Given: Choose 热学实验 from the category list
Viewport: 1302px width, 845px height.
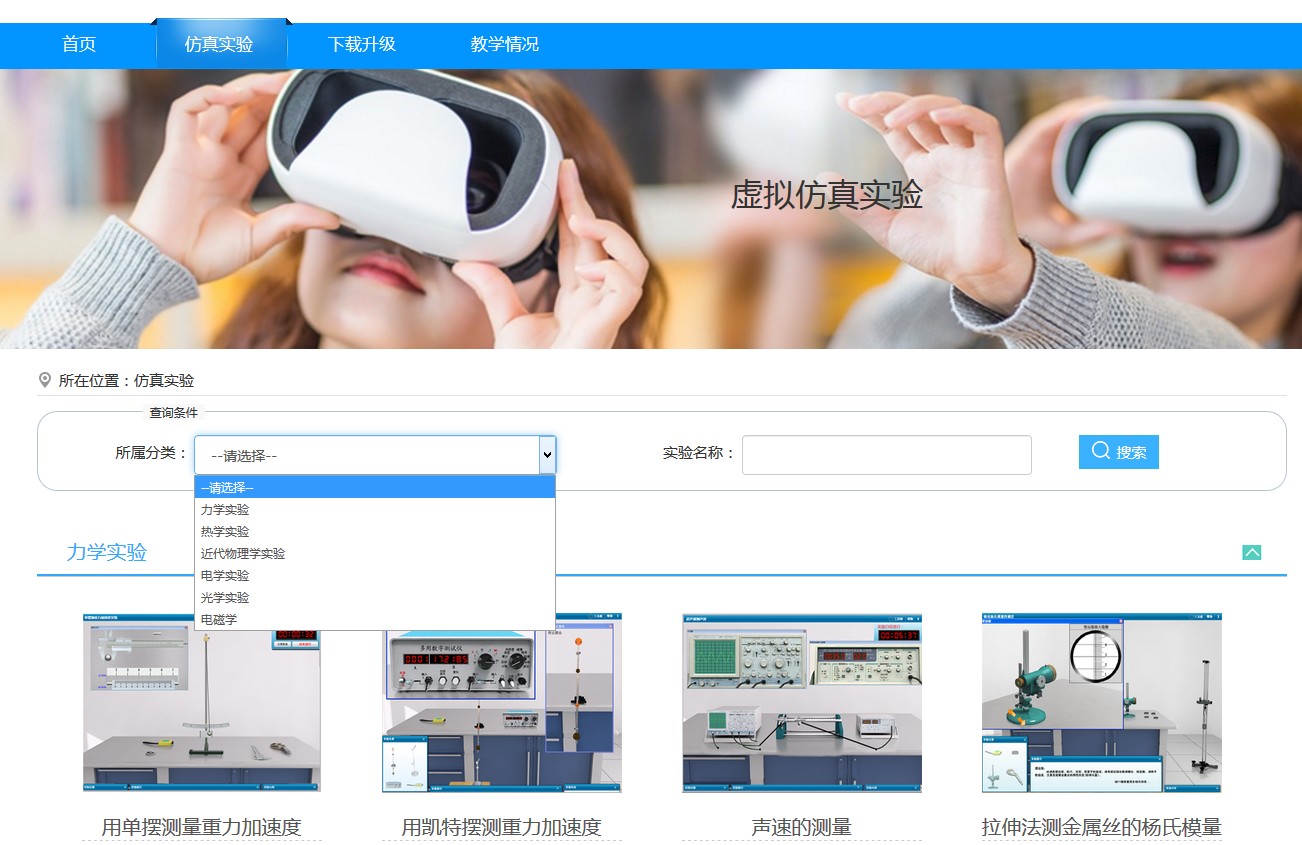Looking at the screenshot, I should click(x=225, y=532).
